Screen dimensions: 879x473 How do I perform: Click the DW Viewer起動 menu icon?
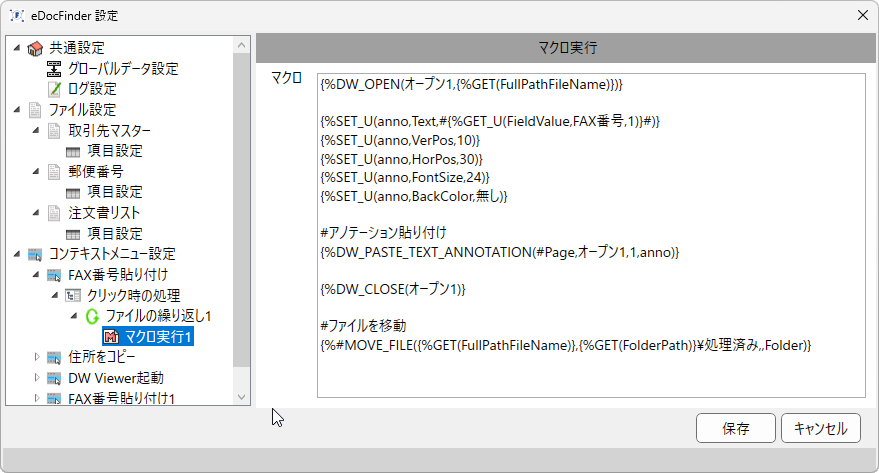coord(54,378)
